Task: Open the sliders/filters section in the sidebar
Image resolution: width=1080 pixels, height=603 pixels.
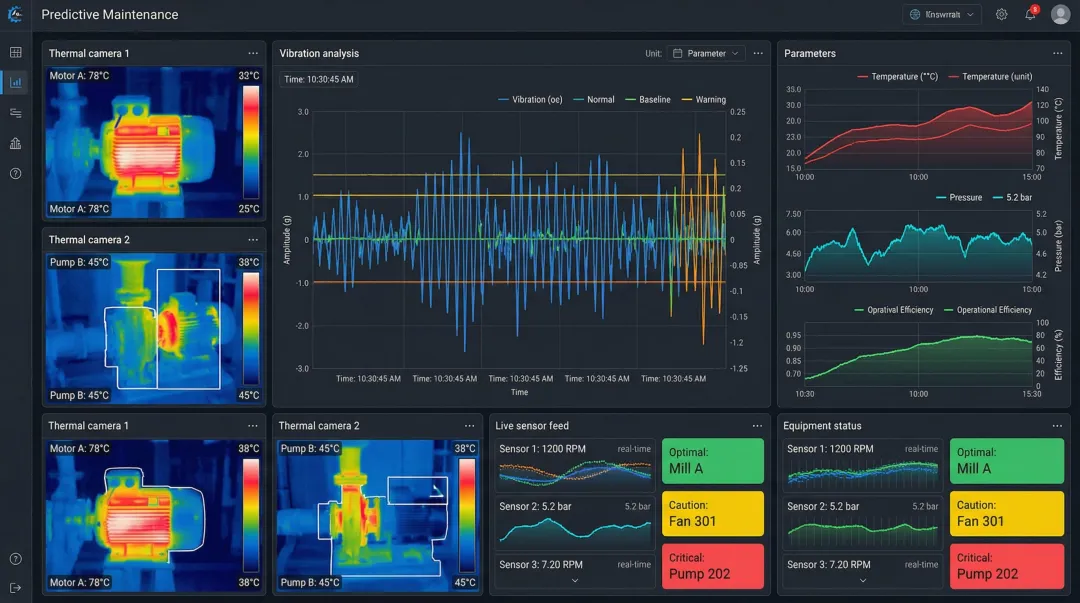Action: (15, 113)
